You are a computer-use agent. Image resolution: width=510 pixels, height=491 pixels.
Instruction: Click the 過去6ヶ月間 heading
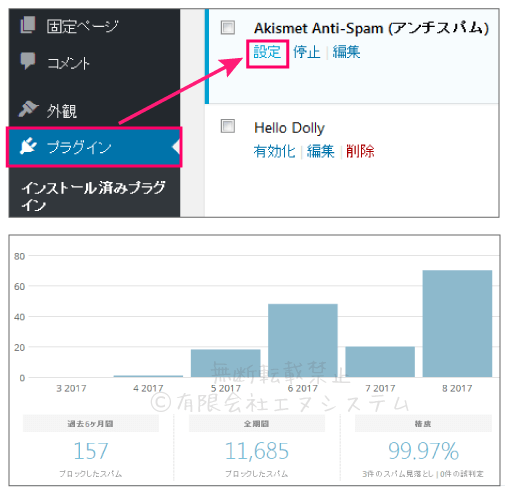[x=90, y=424]
